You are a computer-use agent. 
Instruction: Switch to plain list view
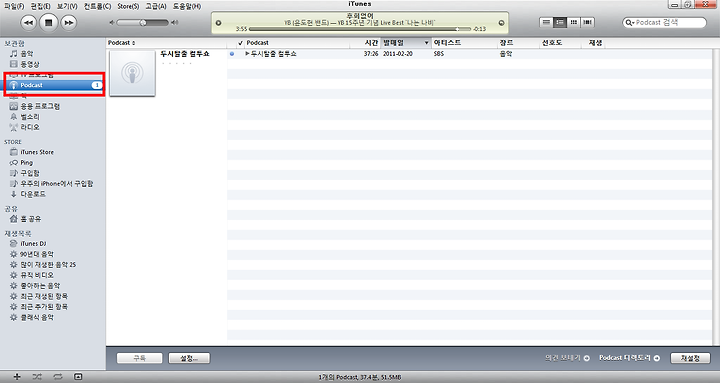click(x=546, y=22)
